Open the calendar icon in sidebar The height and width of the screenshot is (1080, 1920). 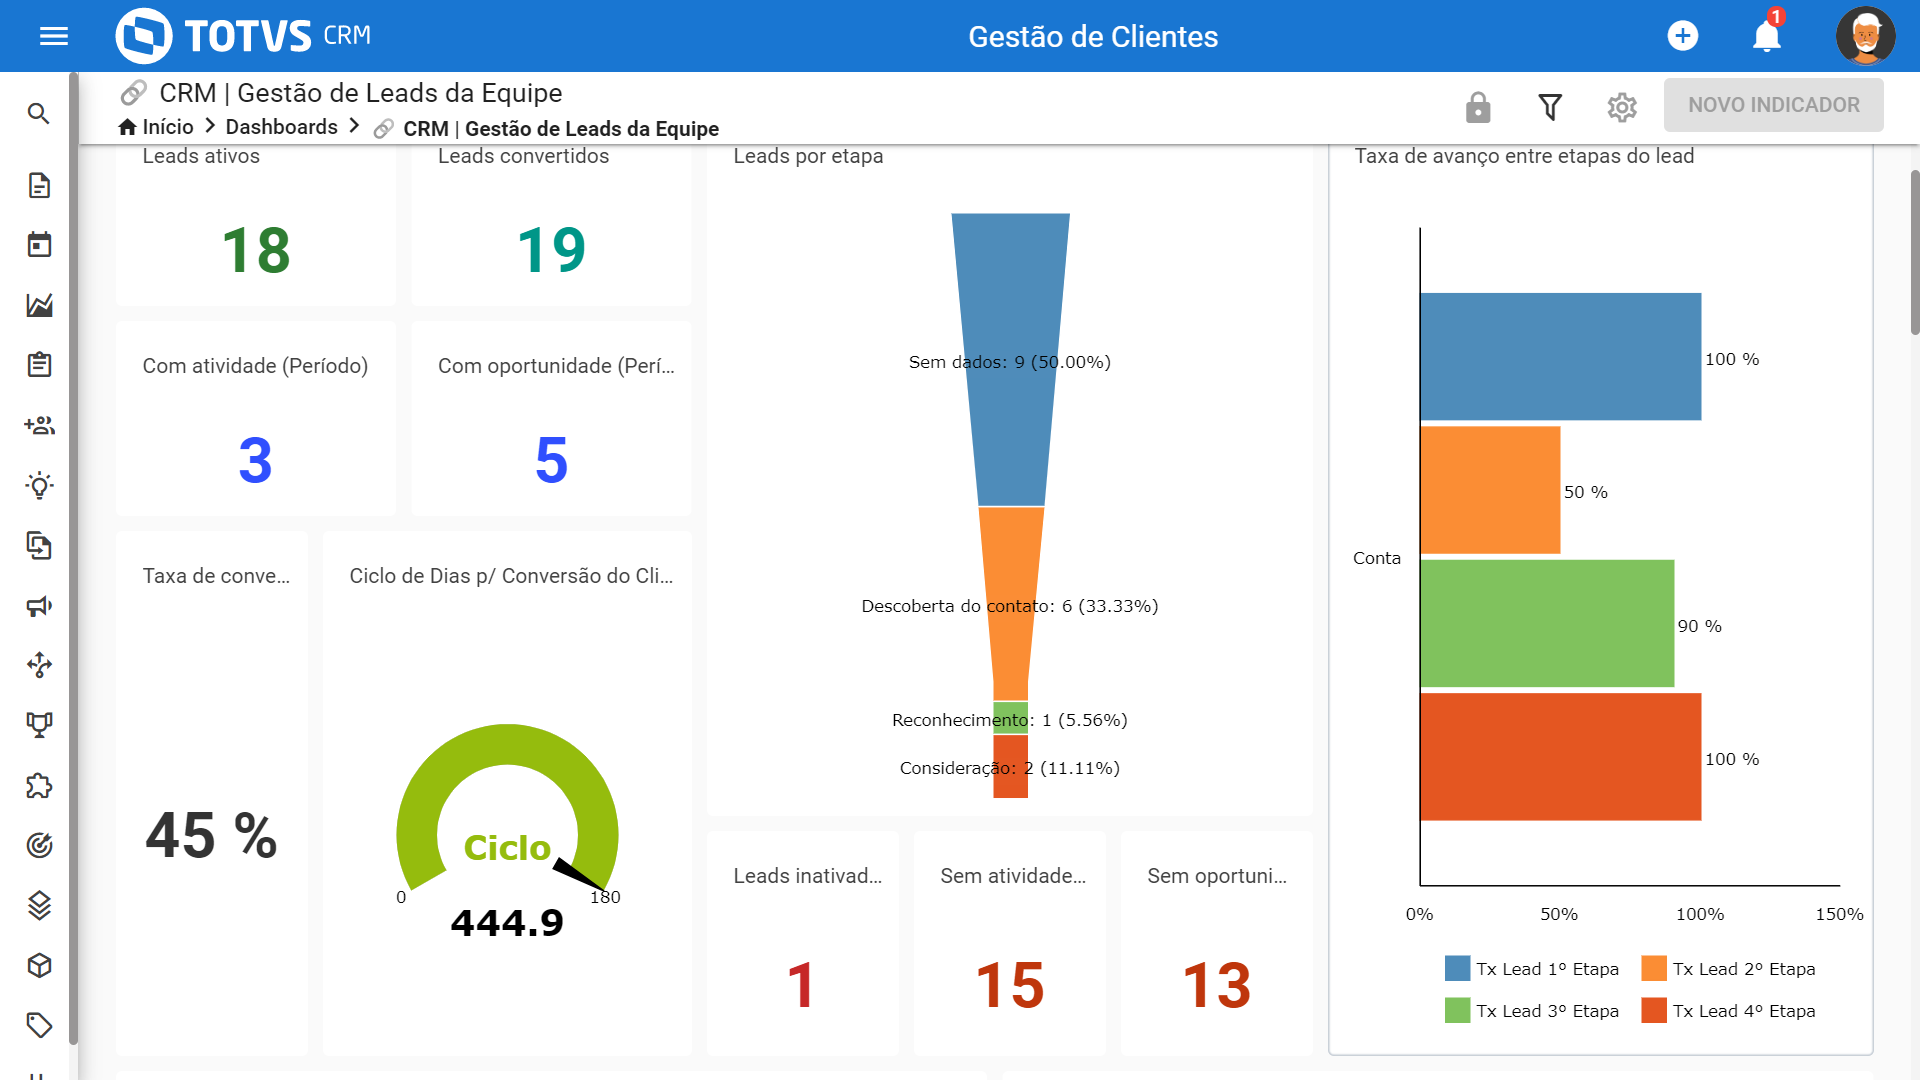click(39, 245)
